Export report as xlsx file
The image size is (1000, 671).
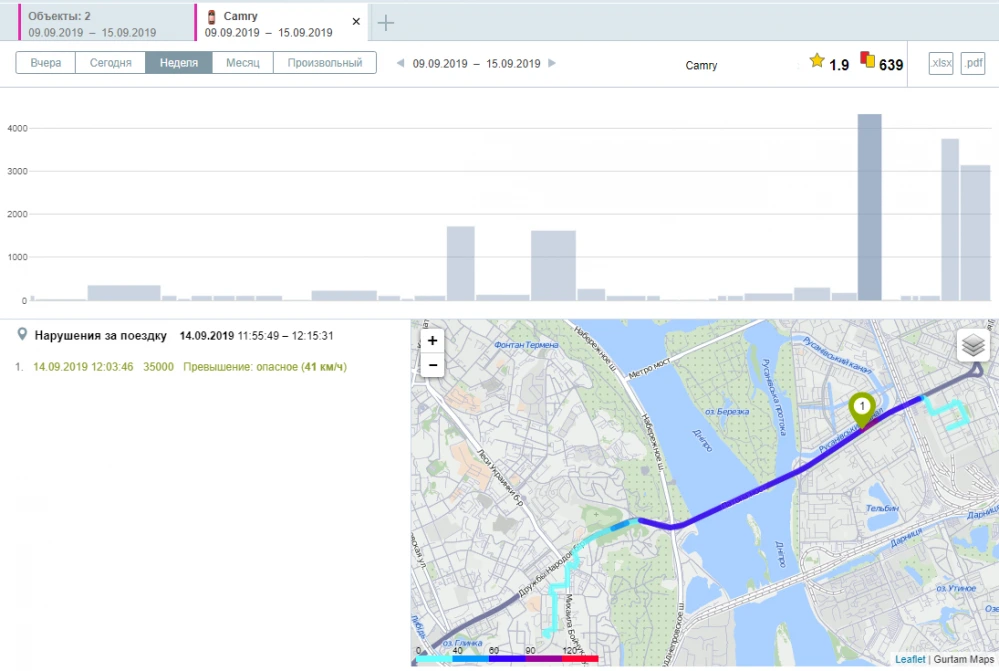click(941, 64)
